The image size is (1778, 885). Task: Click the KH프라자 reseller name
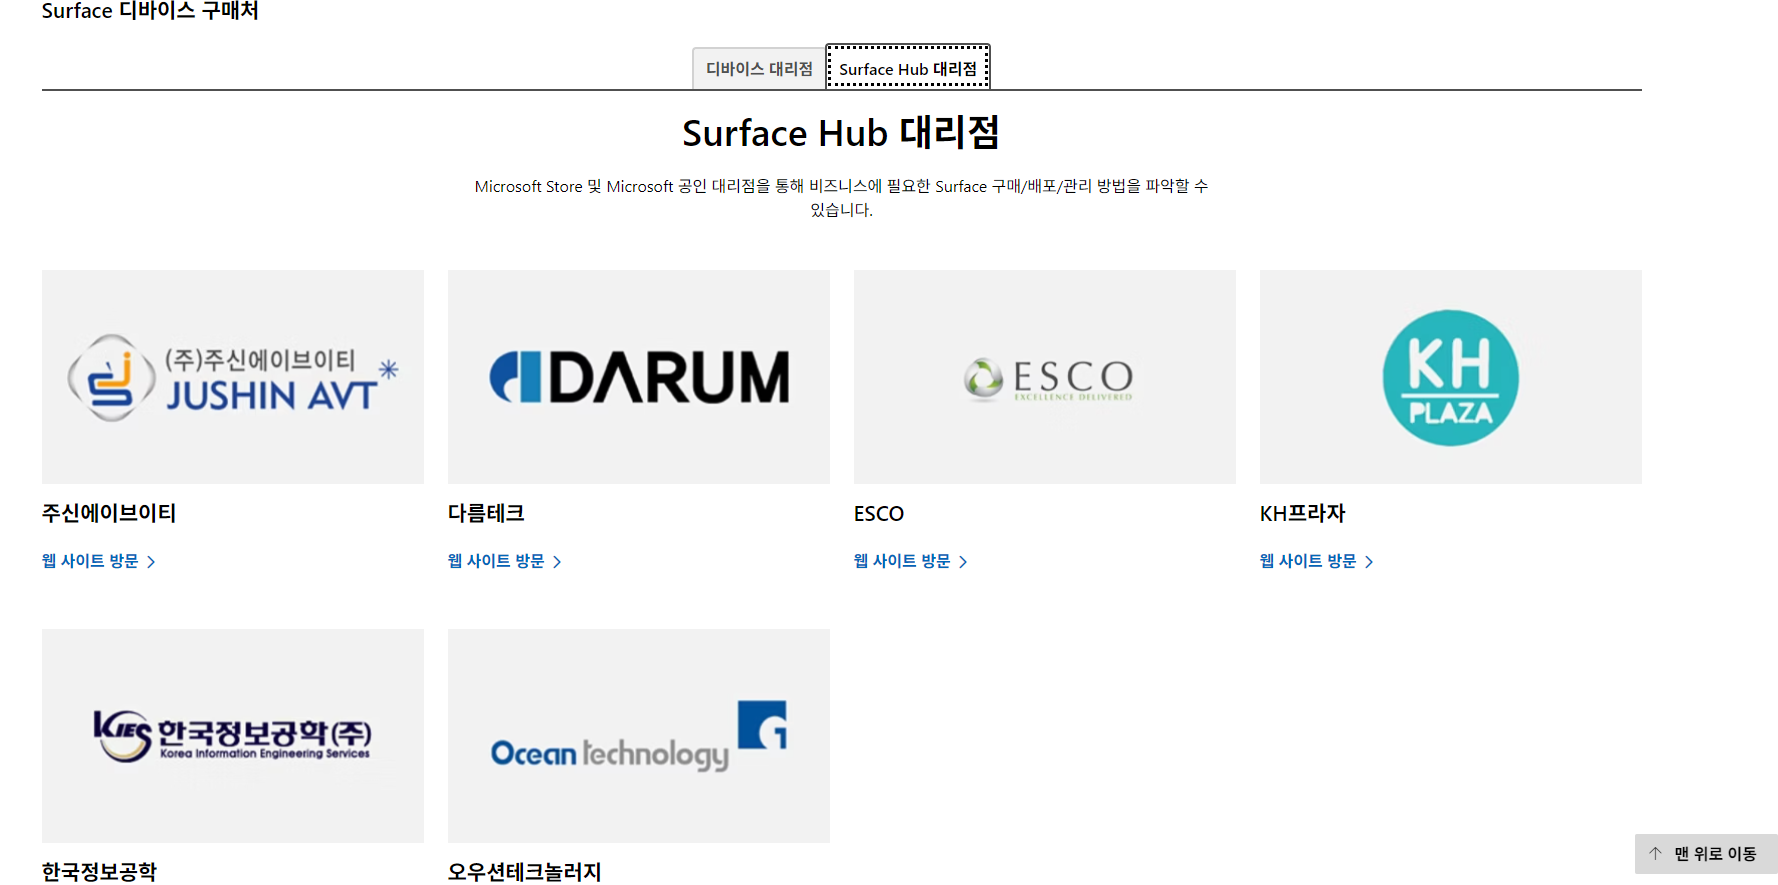pyautogui.click(x=1303, y=513)
